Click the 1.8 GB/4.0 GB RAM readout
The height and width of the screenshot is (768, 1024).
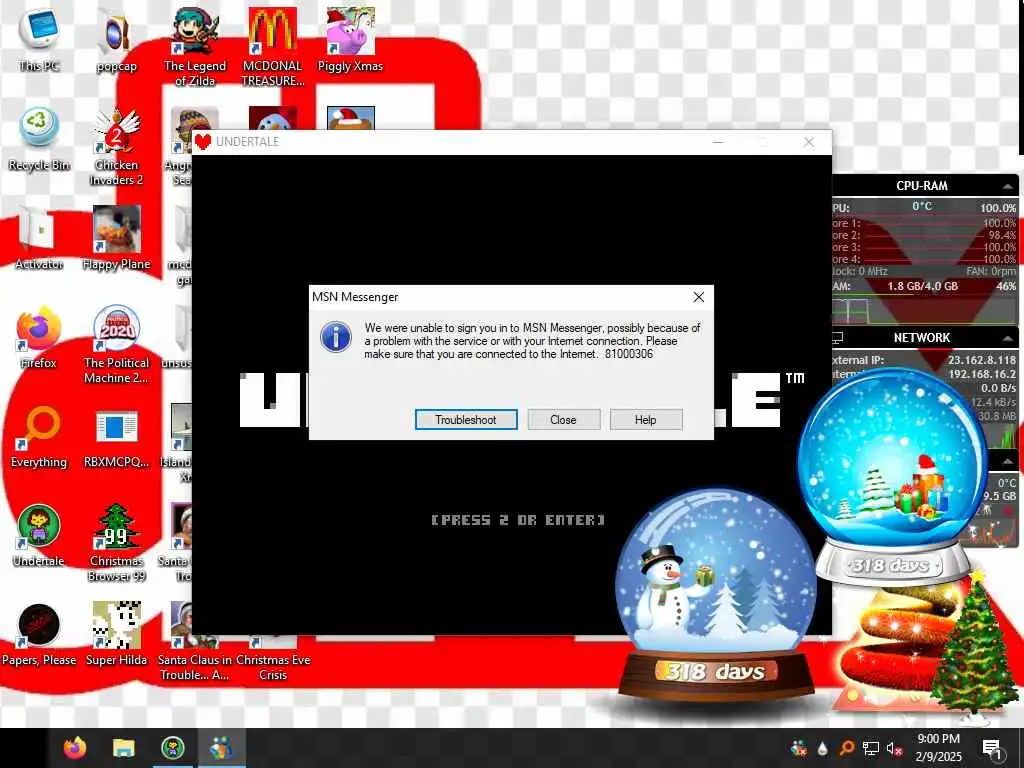pyautogui.click(x=922, y=286)
